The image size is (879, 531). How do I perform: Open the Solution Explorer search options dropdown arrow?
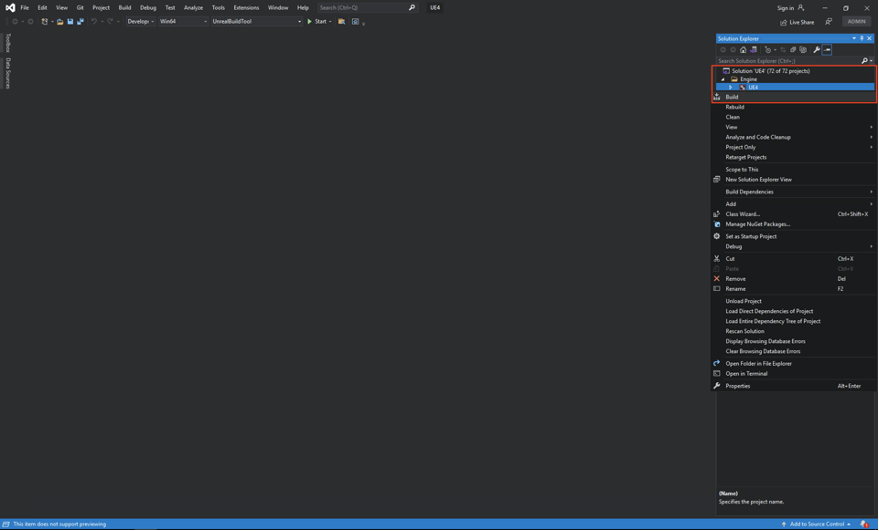(871, 61)
